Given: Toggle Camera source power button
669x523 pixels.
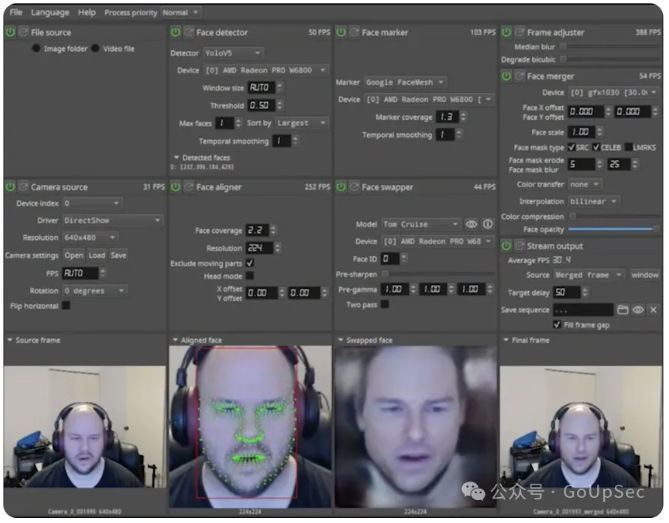Looking at the screenshot, I should coord(10,187).
